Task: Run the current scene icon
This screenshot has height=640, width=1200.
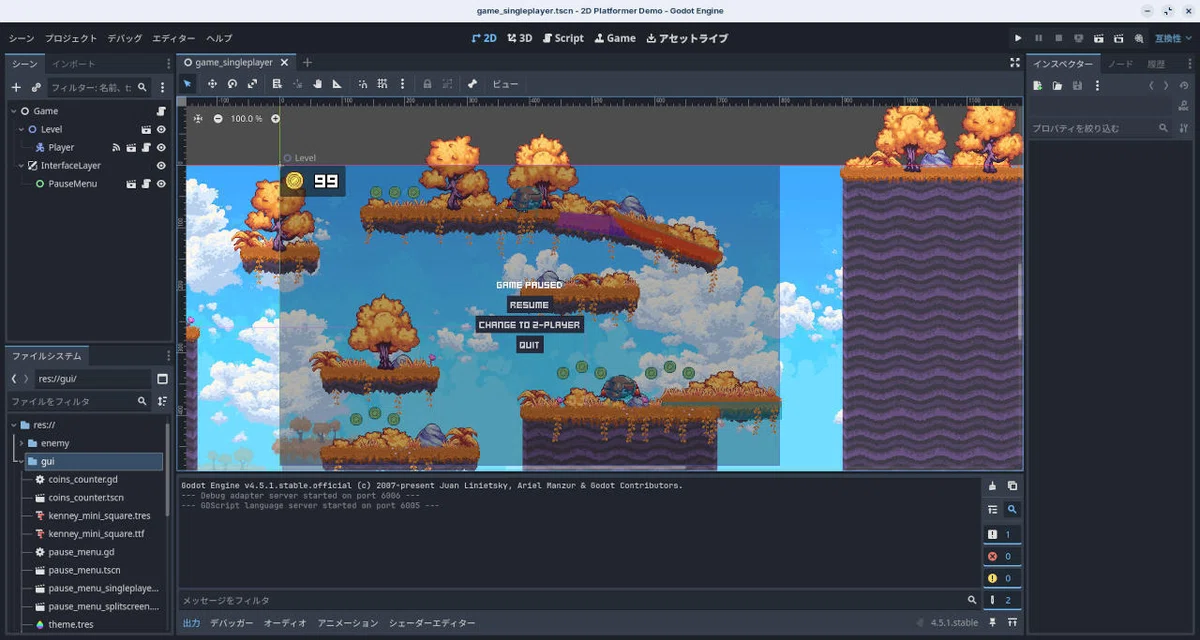Action: (1099, 38)
